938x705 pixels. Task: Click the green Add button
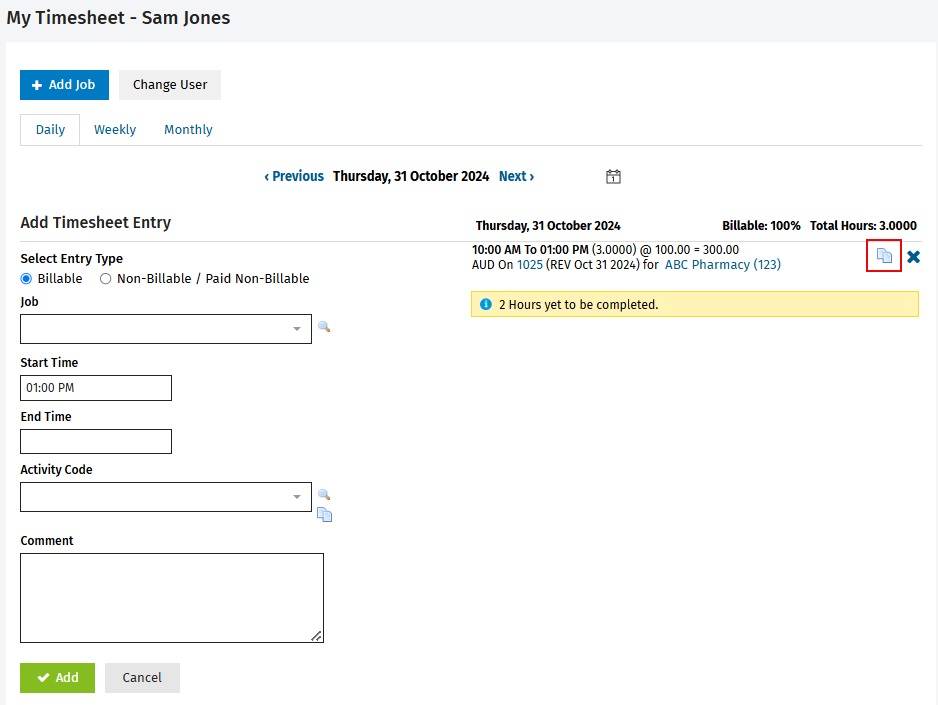pyautogui.click(x=57, y=677)
